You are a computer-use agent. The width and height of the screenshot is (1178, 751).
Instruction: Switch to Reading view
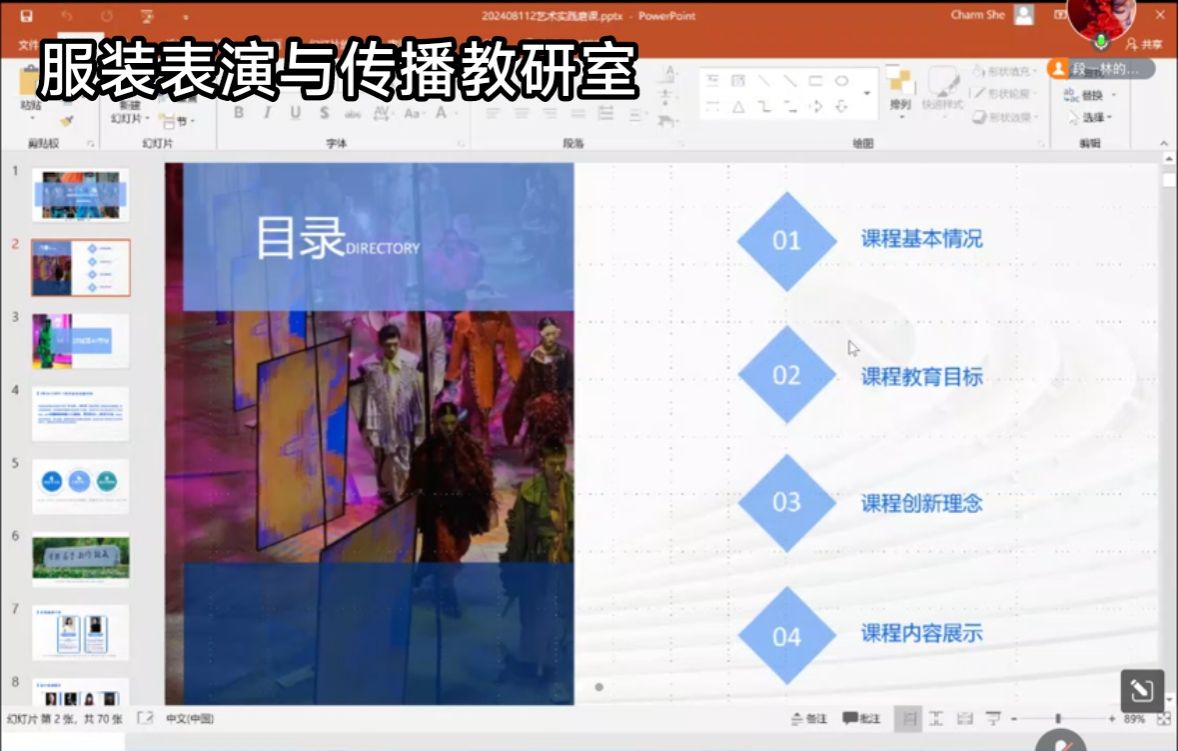tap(965, 719)
